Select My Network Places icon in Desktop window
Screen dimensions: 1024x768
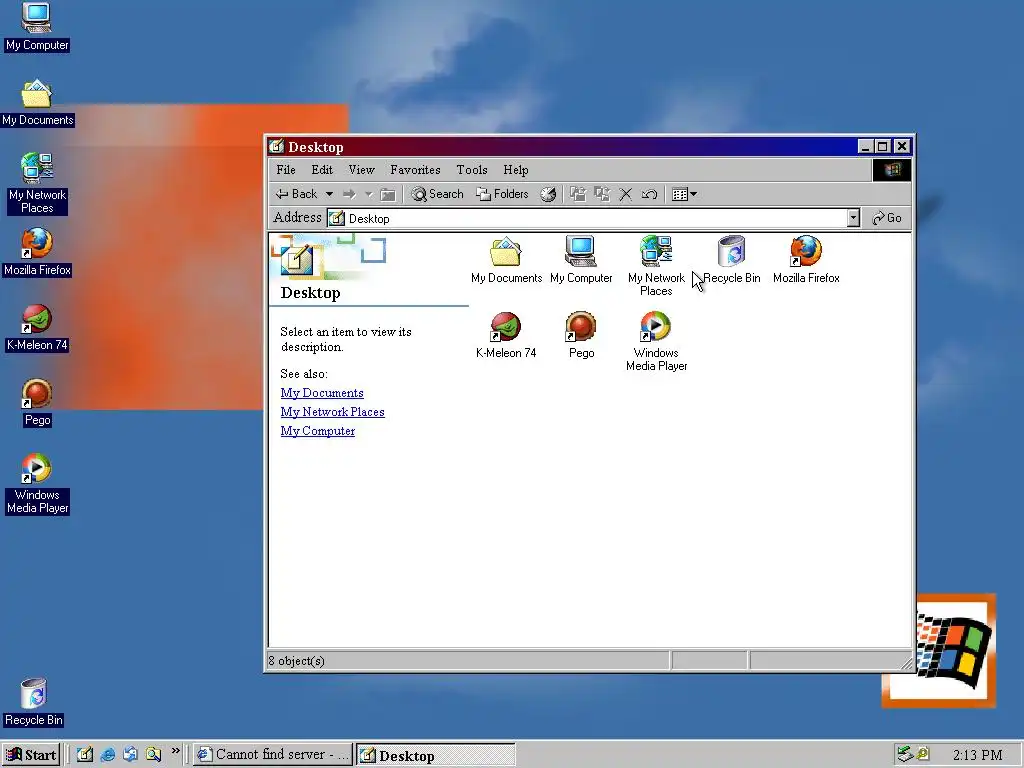pyautogui.click(x=656, y=266)
